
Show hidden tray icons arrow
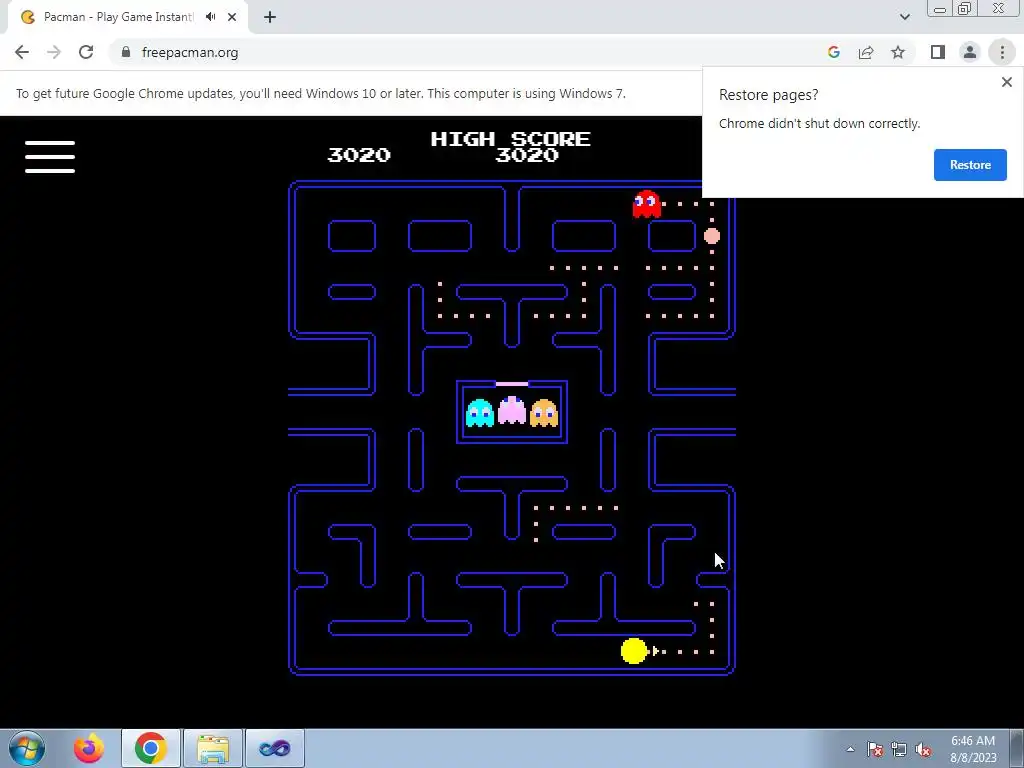pyautogui.click(x=850, y=749)
